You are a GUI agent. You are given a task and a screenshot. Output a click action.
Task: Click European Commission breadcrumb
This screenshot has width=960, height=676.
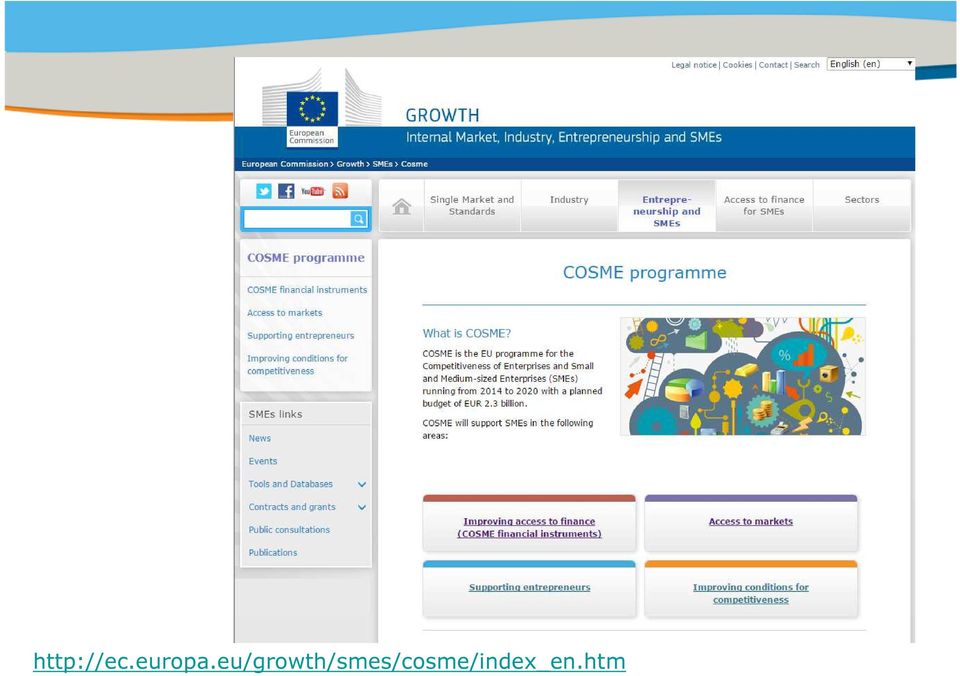click(x=285, y=164)
